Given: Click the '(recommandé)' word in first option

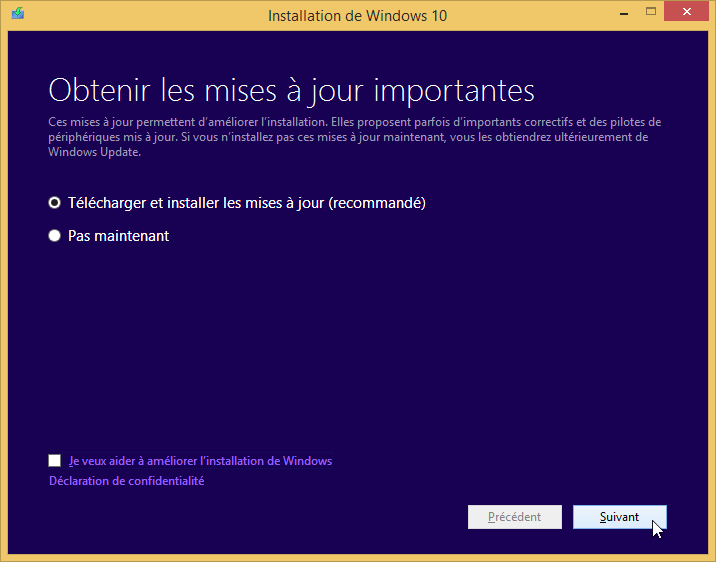Looking at the screenshot, I should pos(377,203).
